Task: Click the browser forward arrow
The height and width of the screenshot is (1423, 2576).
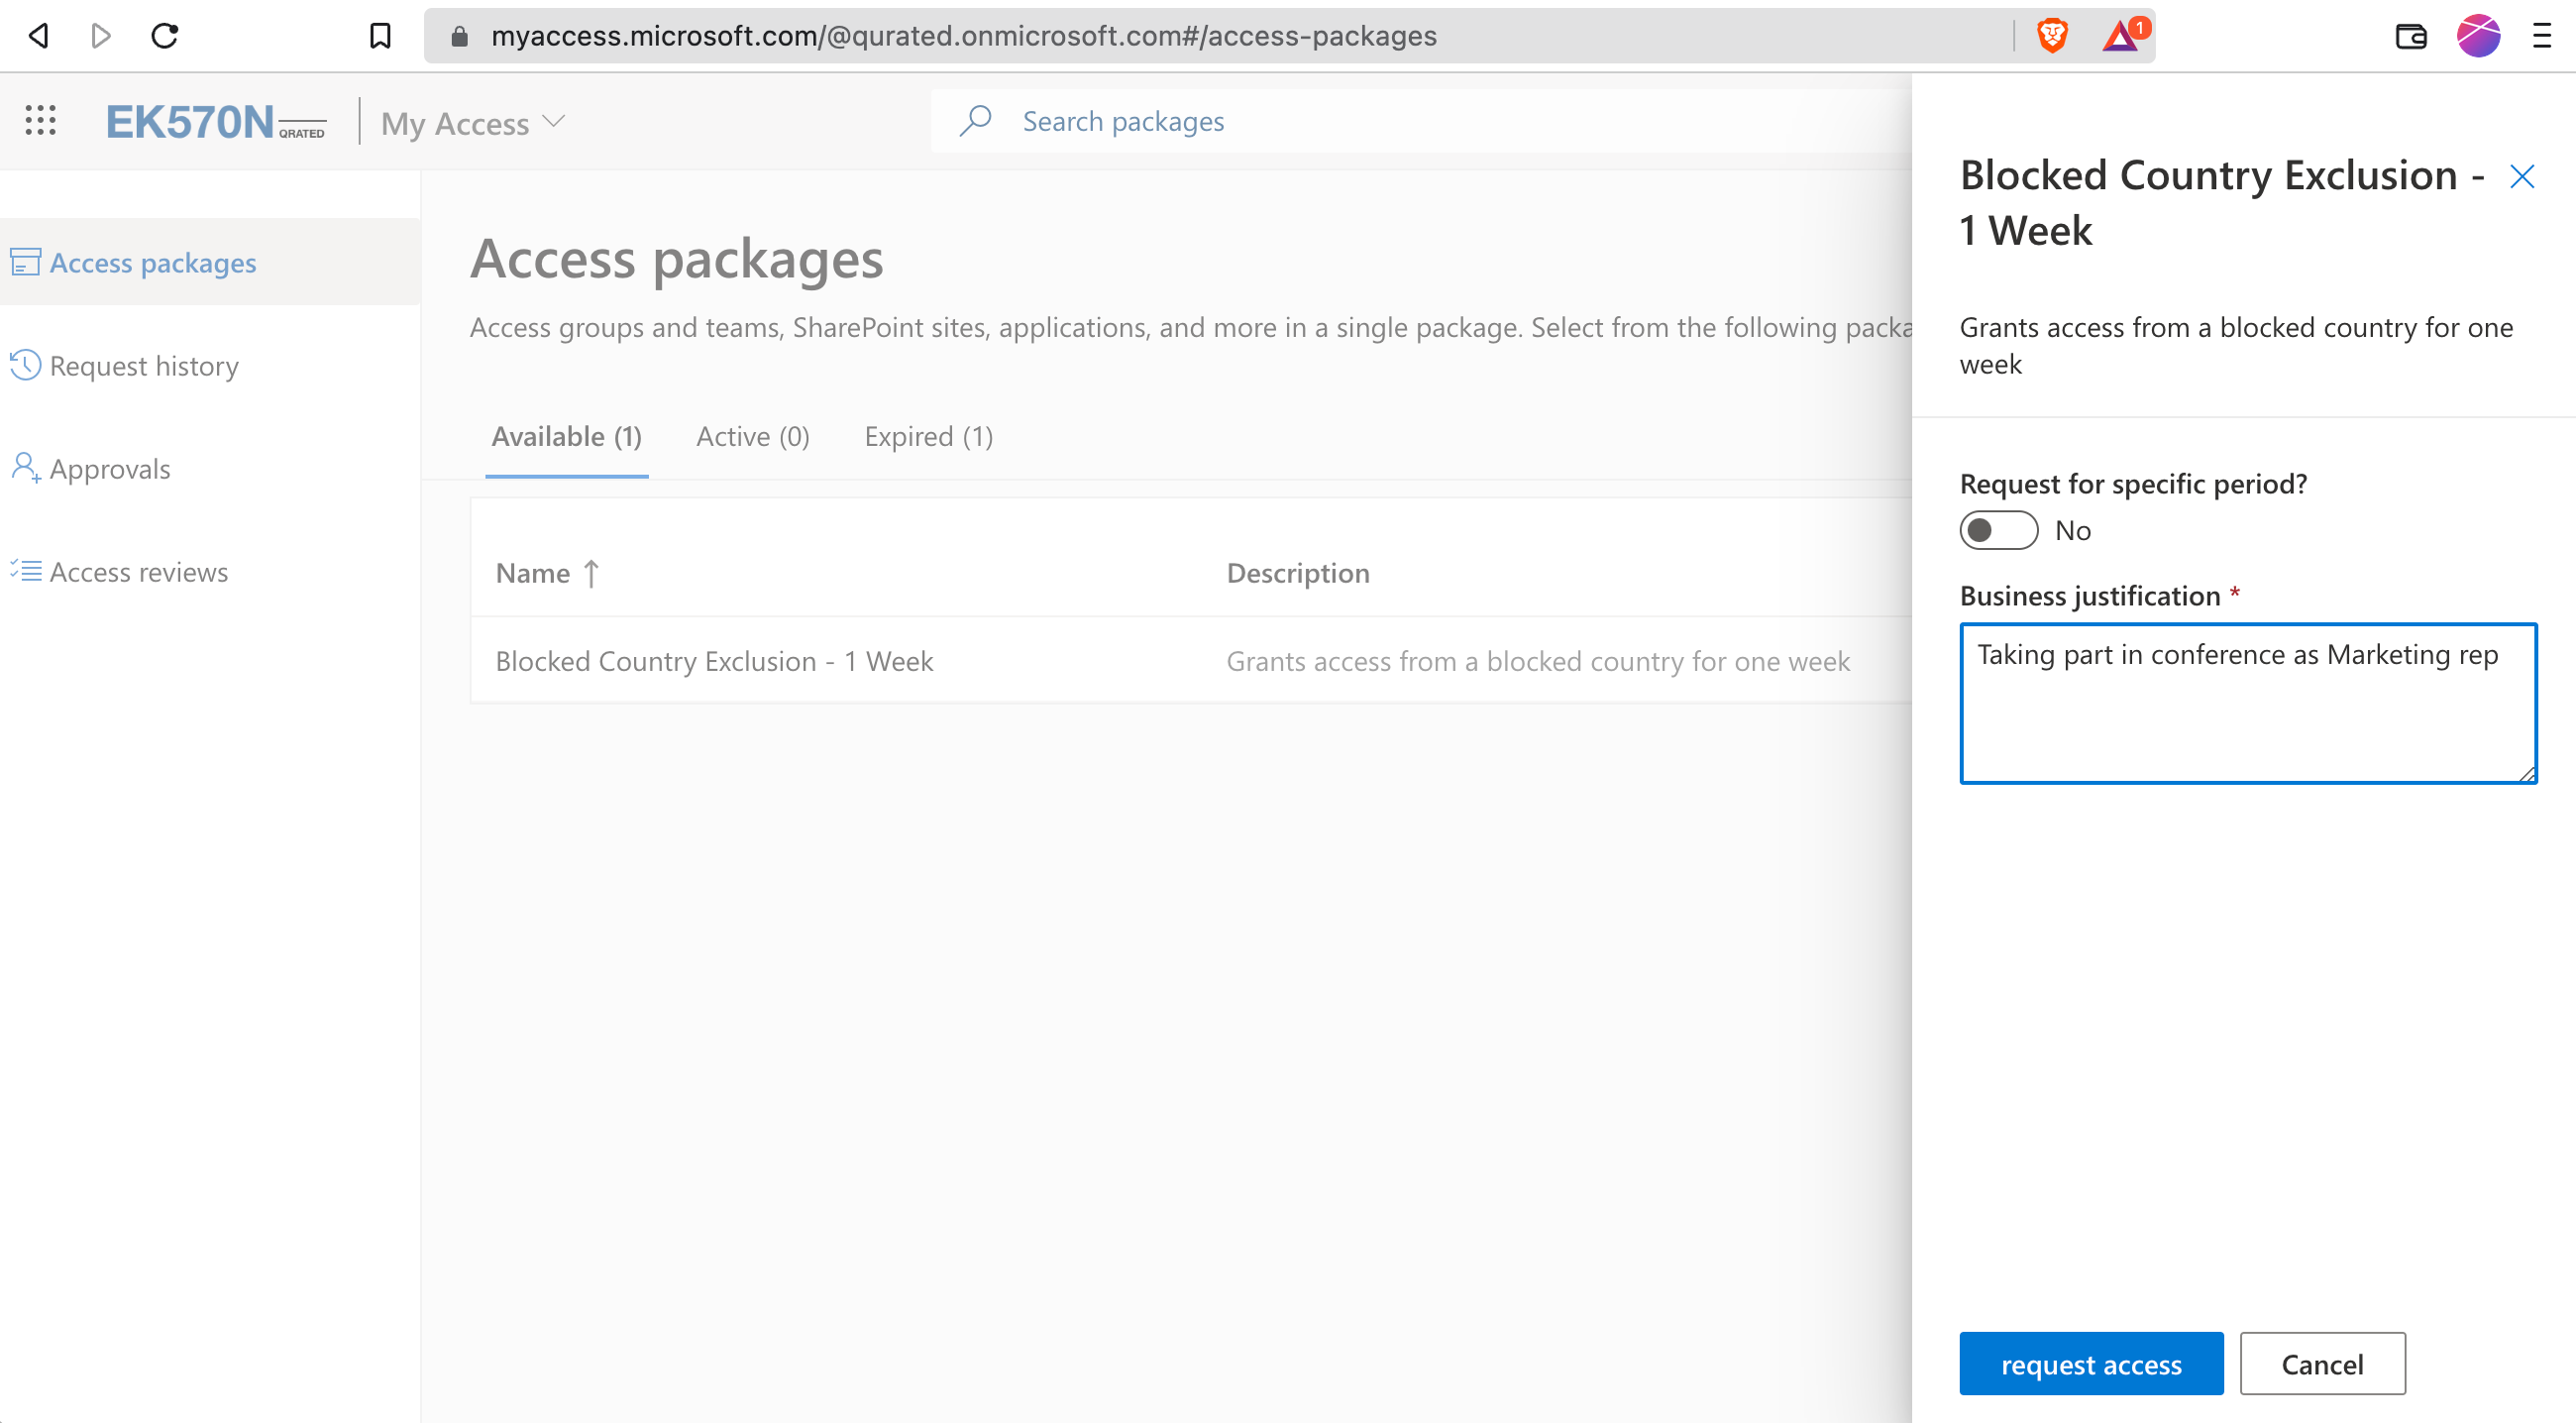Action: point(100,36)
